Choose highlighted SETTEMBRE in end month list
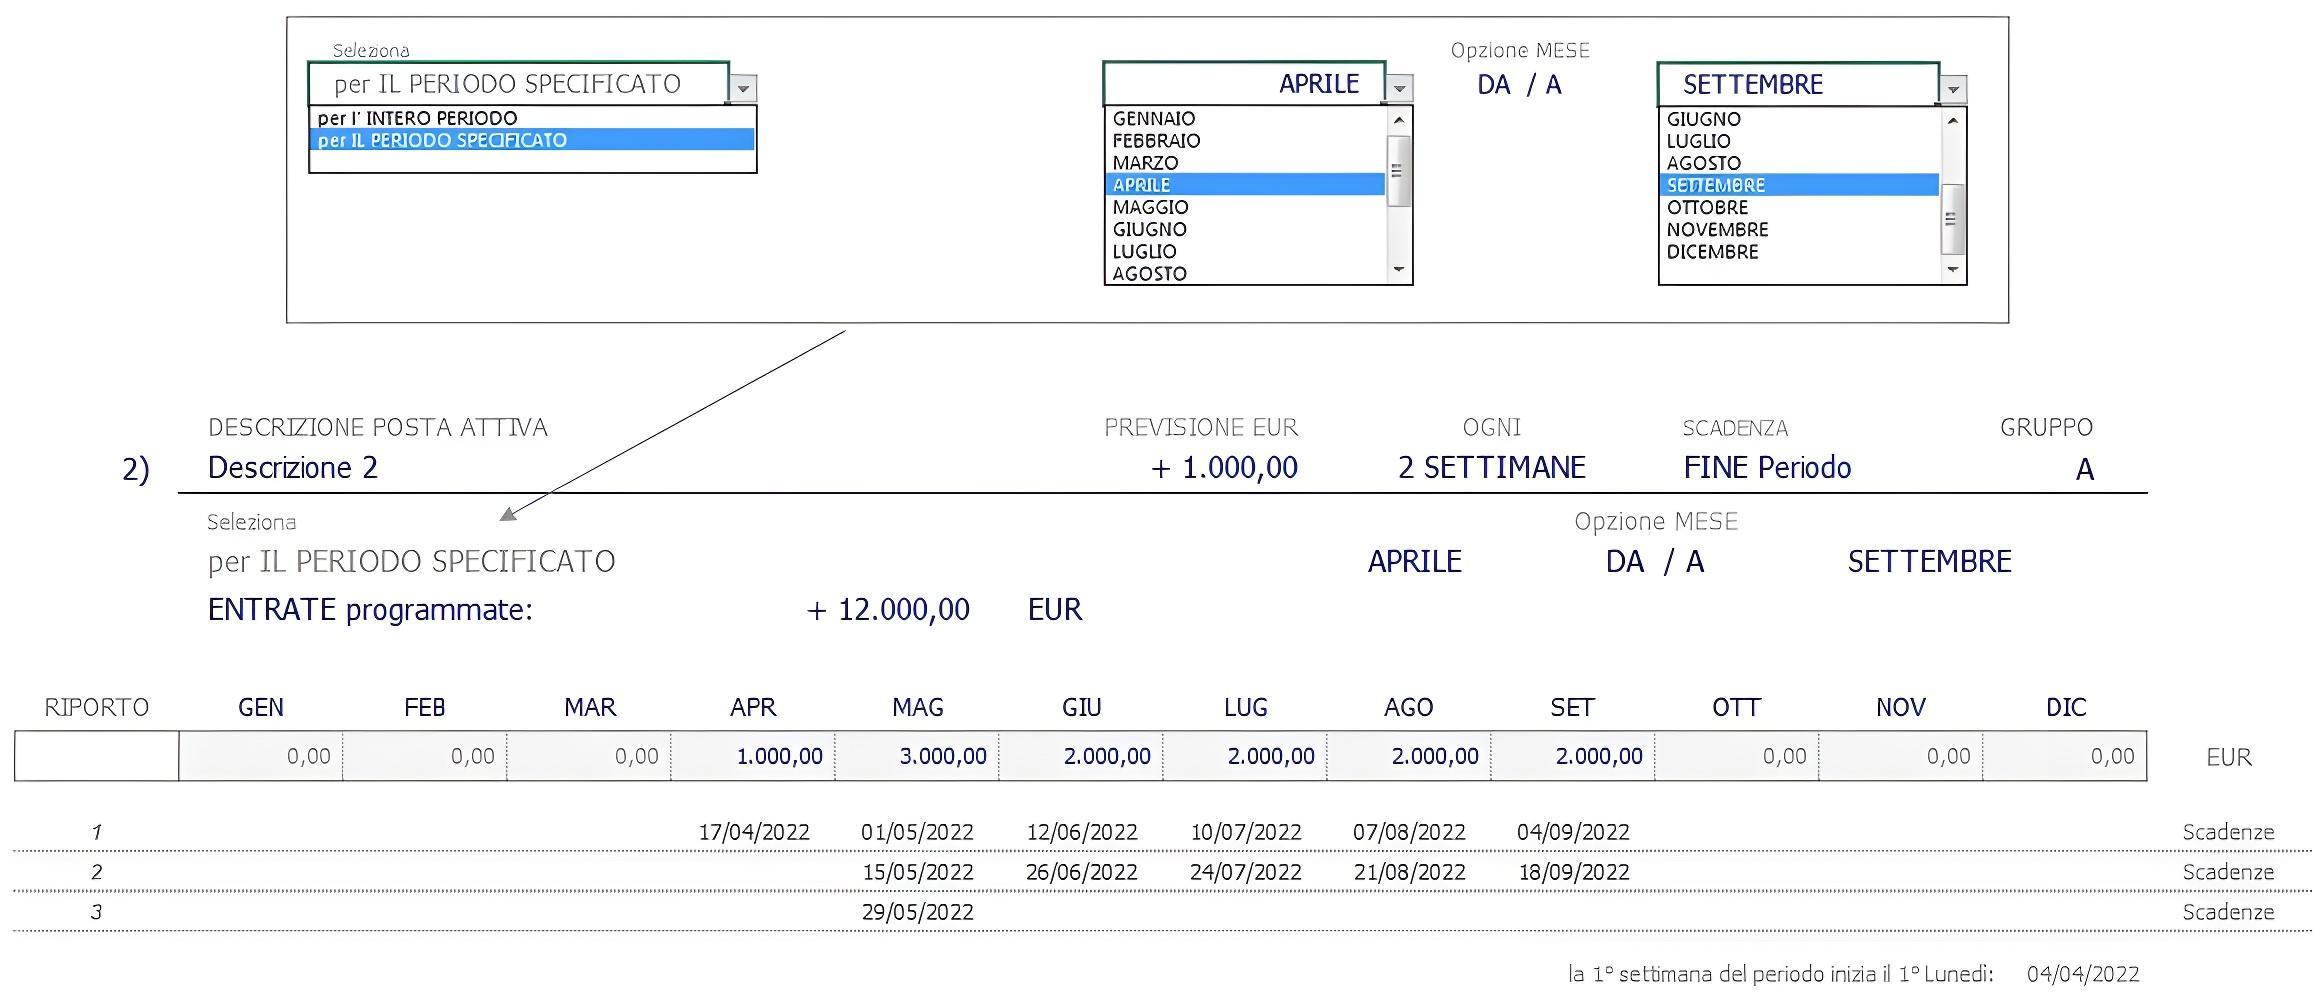This screenshot has height=992, width=2318. pyautogui.click(x=1799, y=185)
